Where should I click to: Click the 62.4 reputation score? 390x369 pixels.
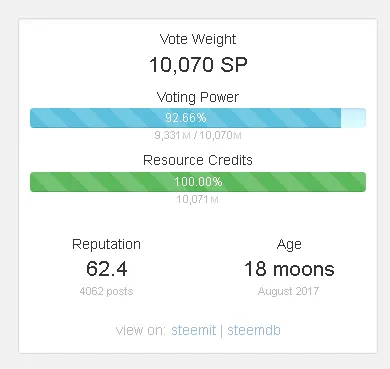[x=107, y=269]
